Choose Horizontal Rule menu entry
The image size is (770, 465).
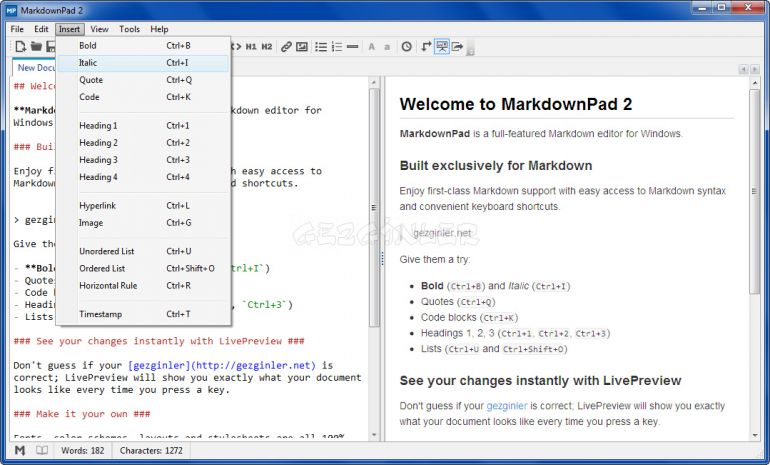143,286
